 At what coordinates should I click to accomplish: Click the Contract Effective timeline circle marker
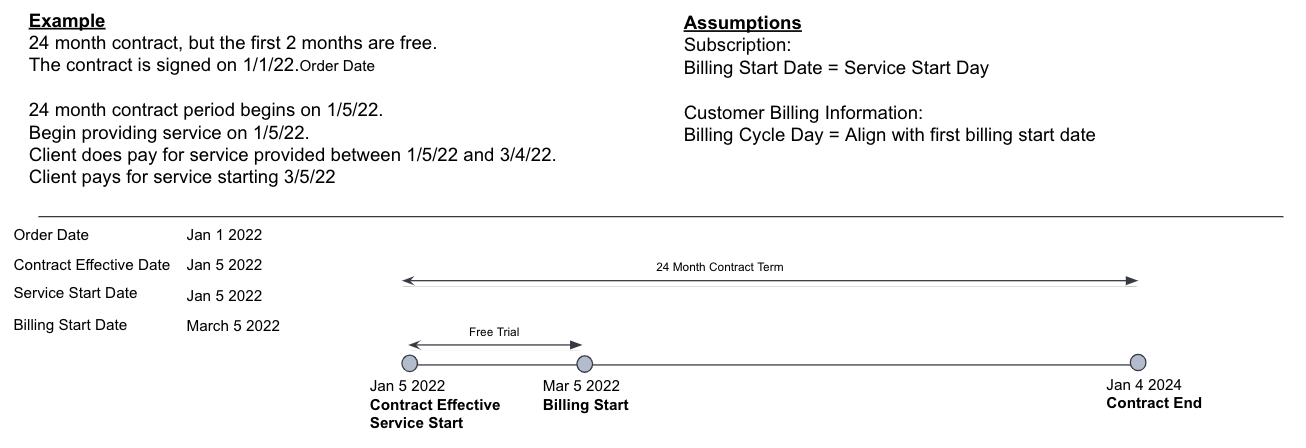[x=409, y=363]
